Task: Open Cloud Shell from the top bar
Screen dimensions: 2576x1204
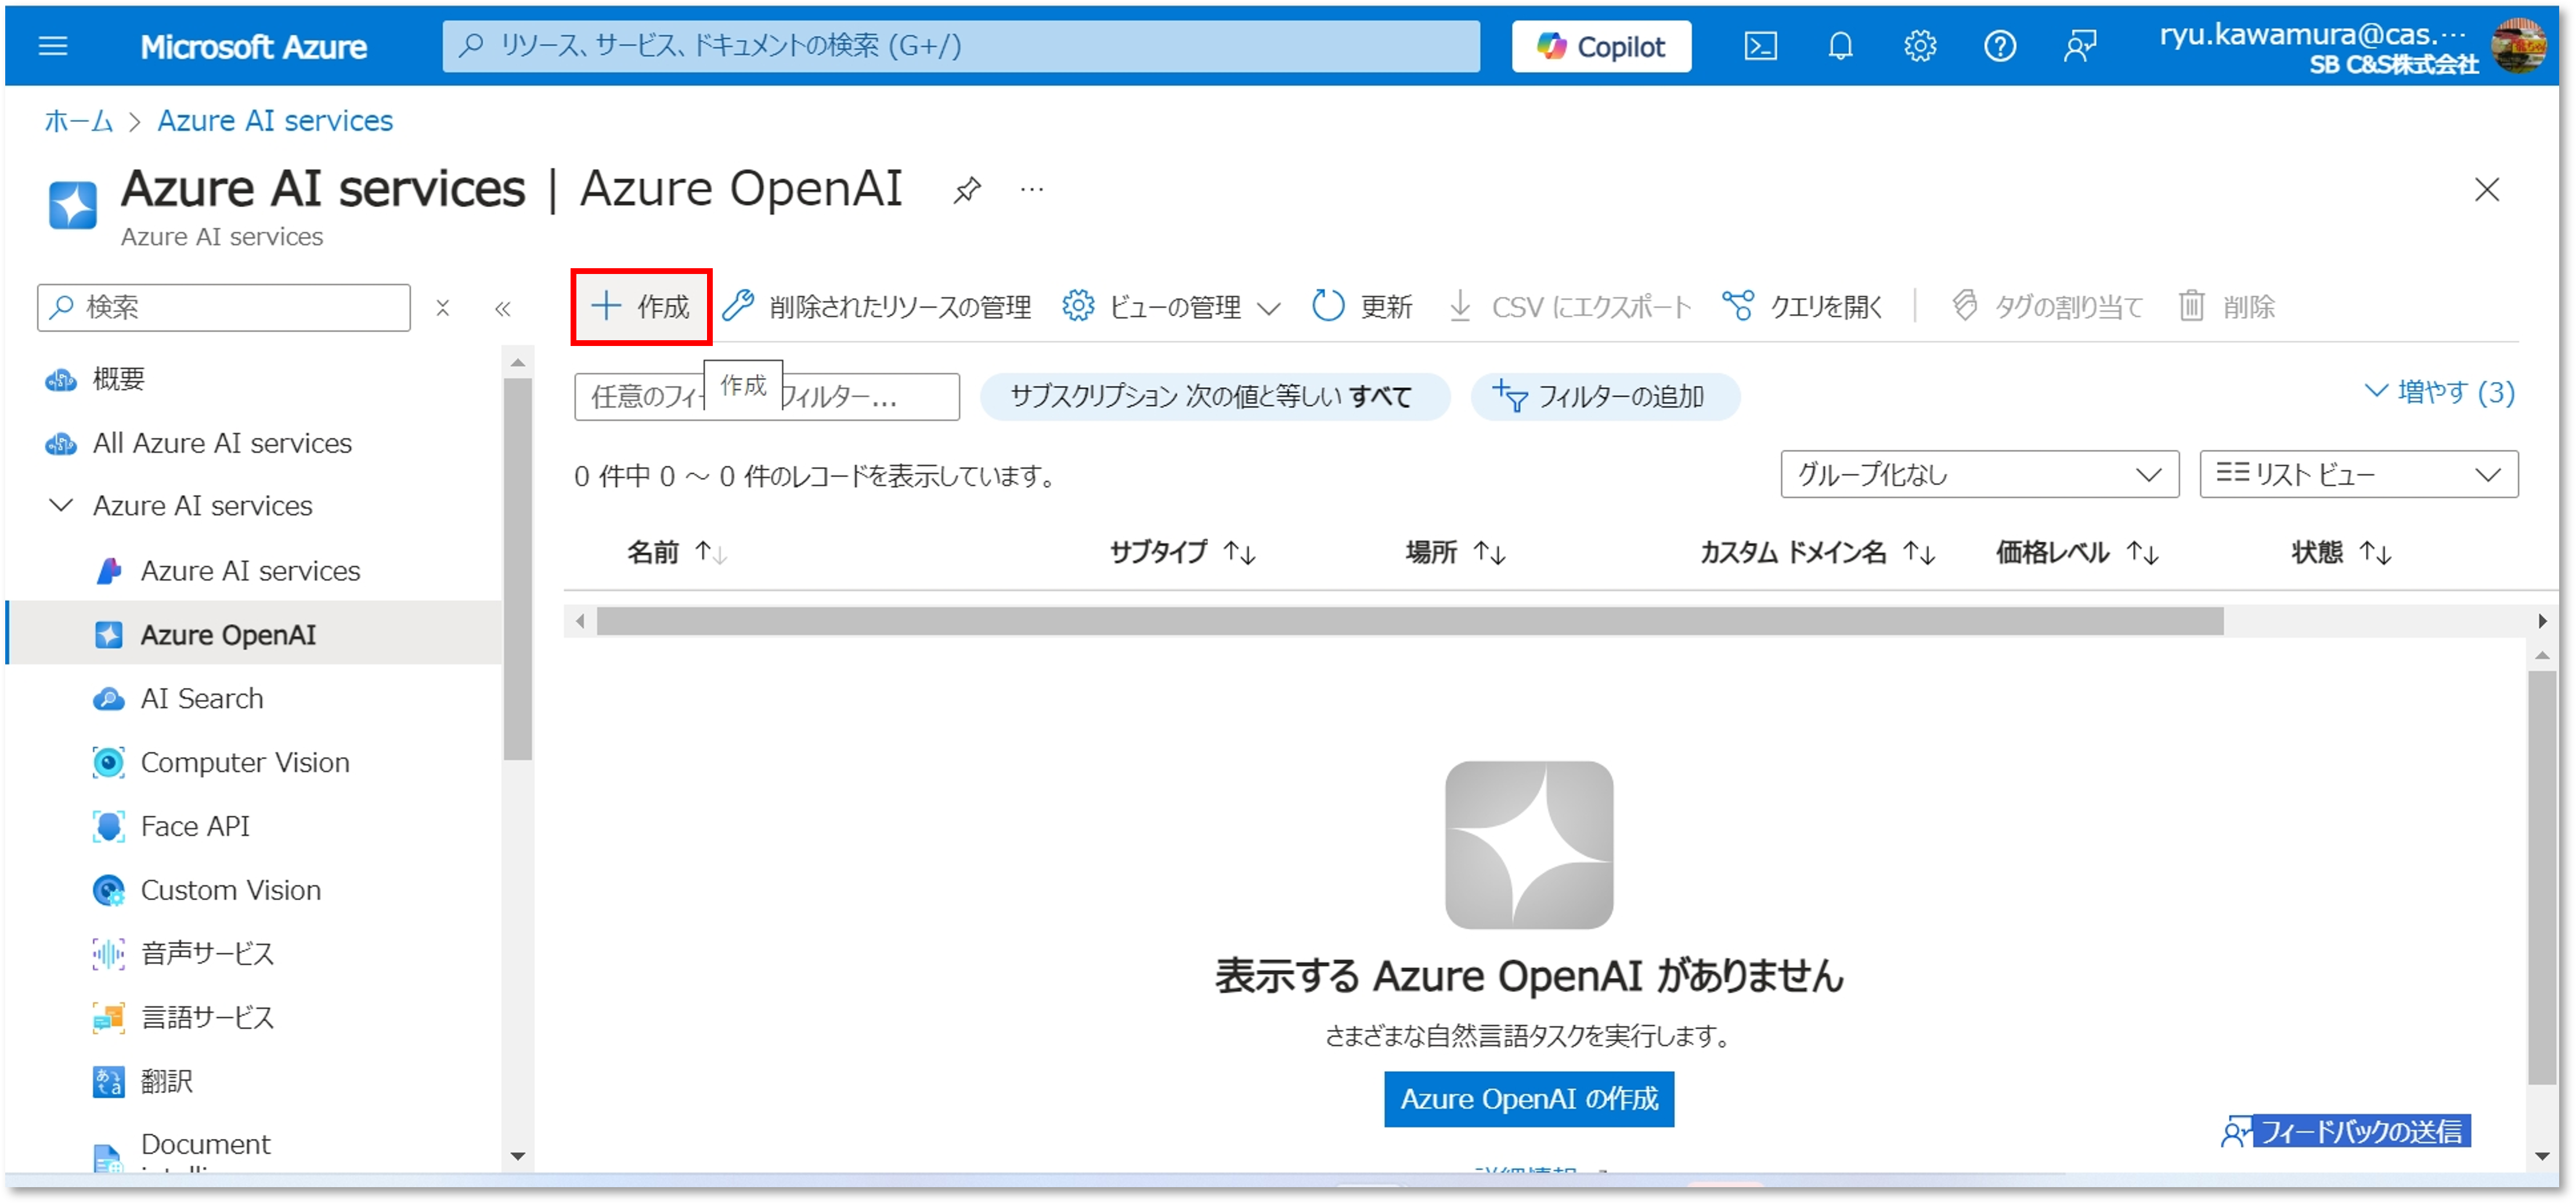Action: tap(1760, 46)
